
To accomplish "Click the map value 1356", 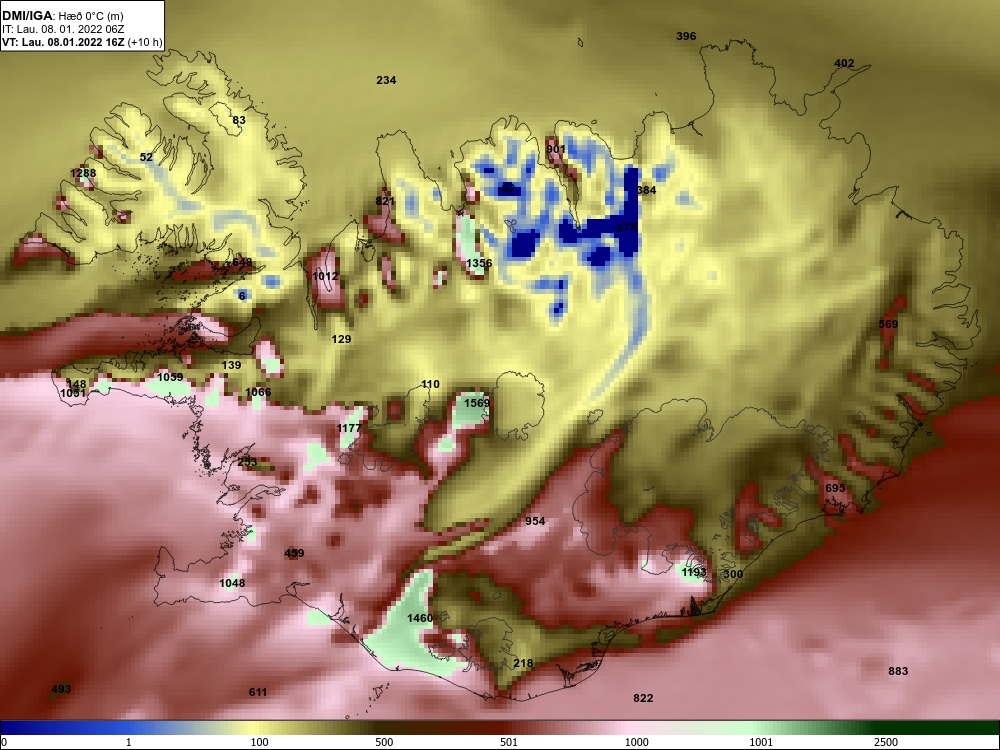I will click(479, 263).
